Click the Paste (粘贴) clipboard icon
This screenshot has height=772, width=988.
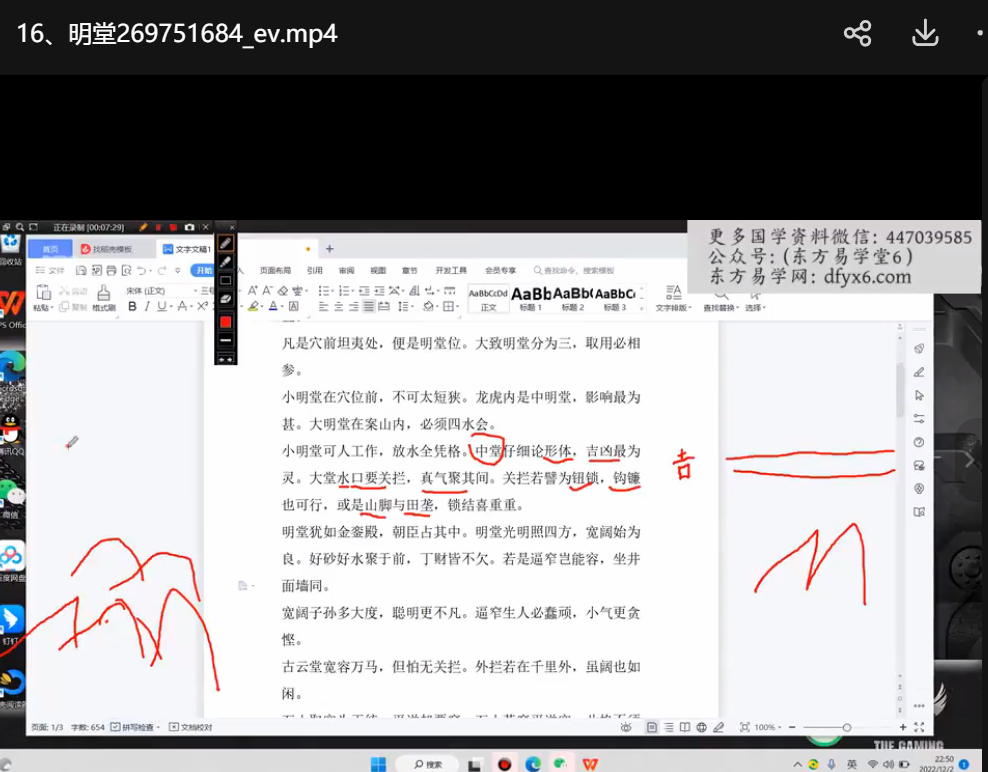[x=43, y=294]
